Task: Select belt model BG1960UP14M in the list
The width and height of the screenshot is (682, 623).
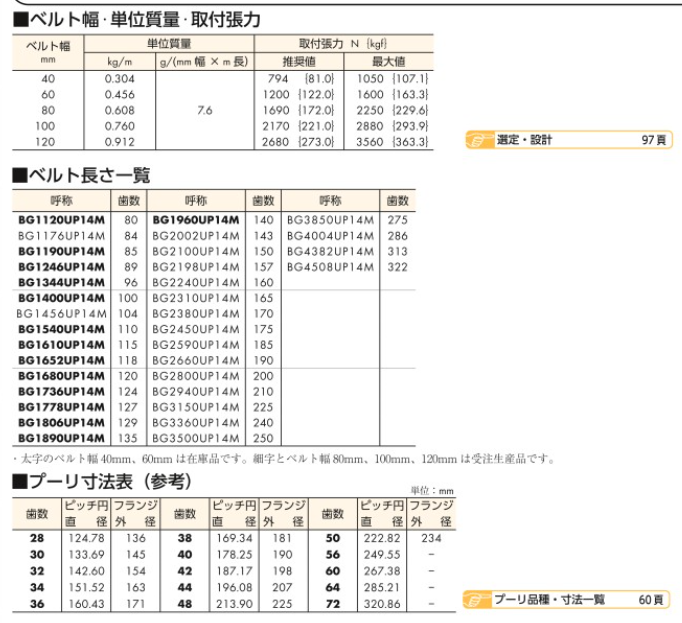Action: (196, 220)
